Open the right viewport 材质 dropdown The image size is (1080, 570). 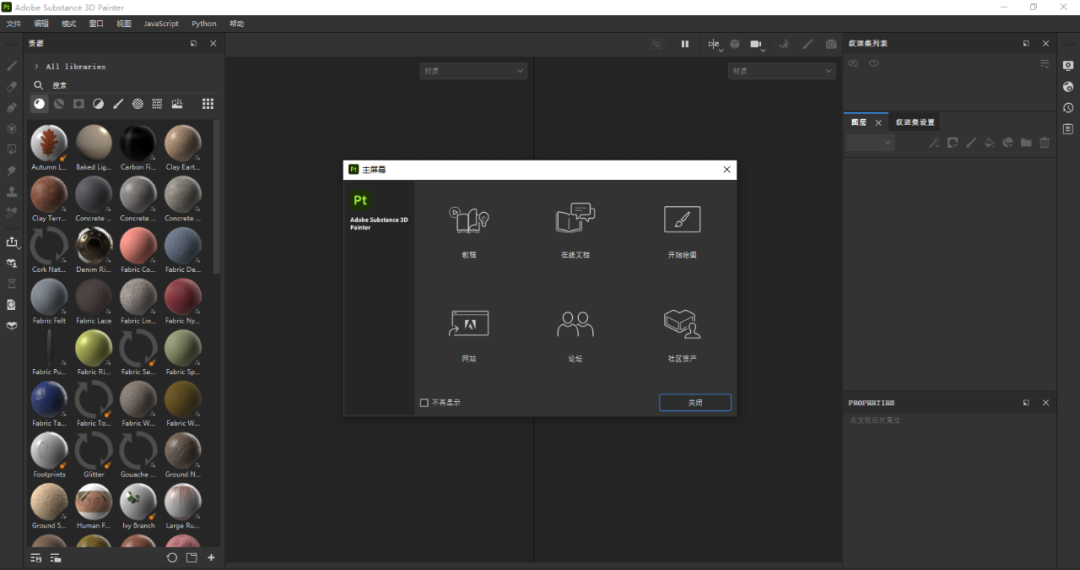point(781,71)
